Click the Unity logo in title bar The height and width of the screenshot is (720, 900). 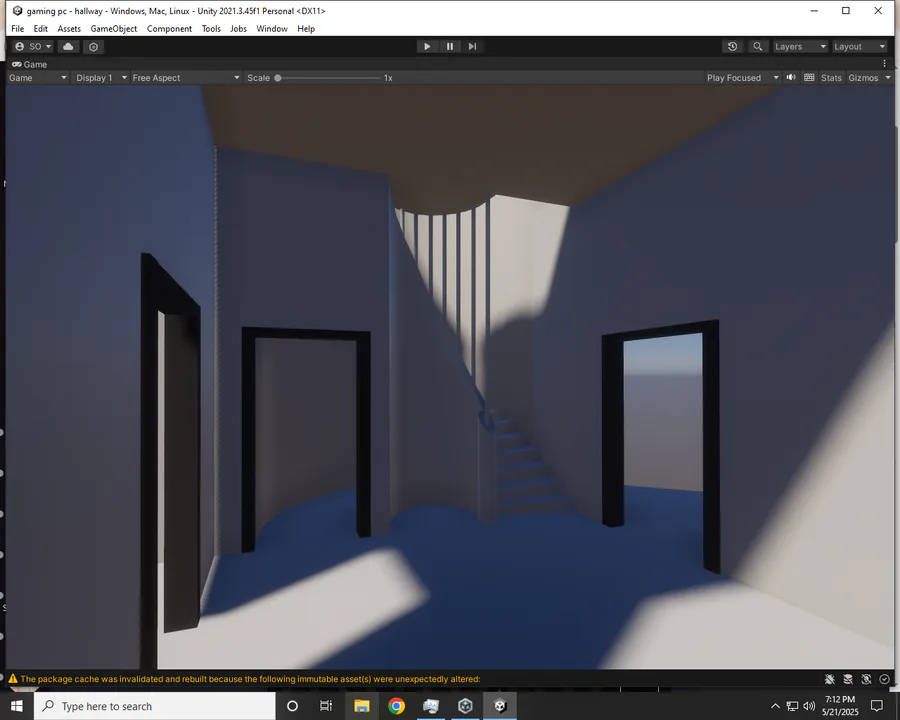(18, 11)
